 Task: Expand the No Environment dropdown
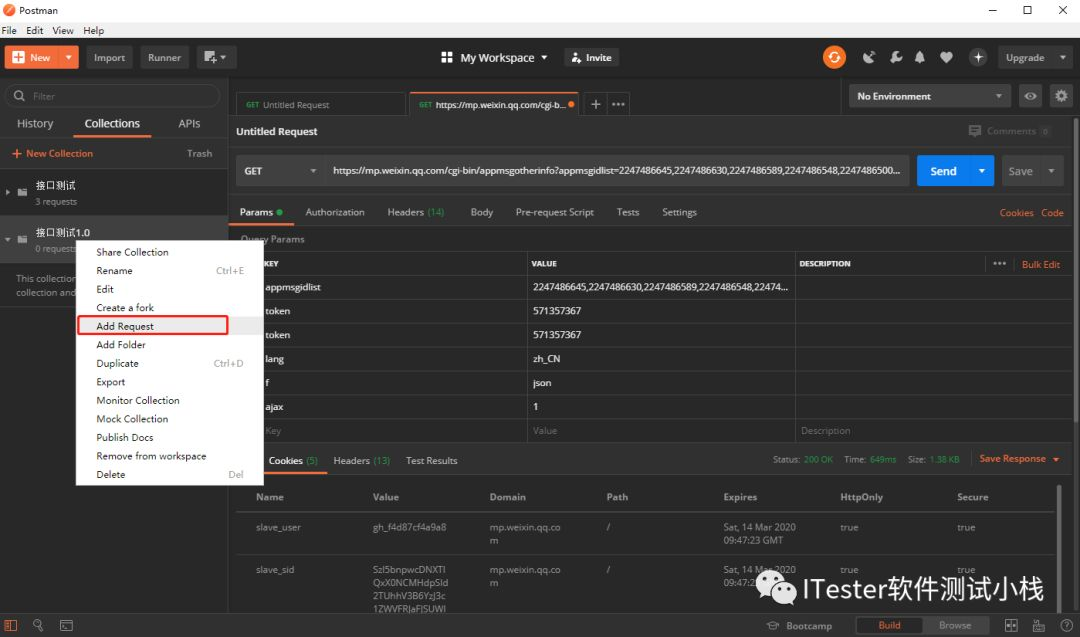tap(929, 96)
